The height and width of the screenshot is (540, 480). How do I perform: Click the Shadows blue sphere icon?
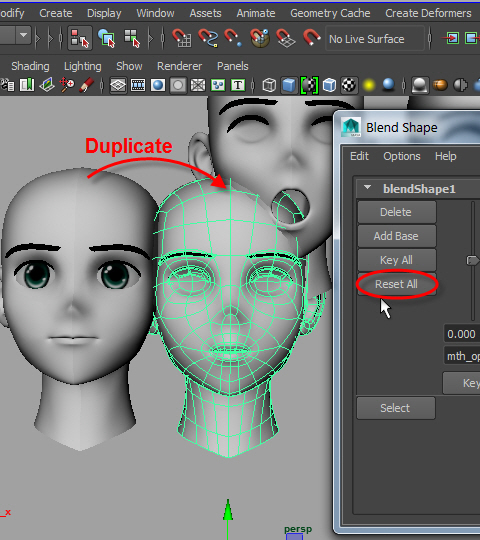[x=388, y=85]
